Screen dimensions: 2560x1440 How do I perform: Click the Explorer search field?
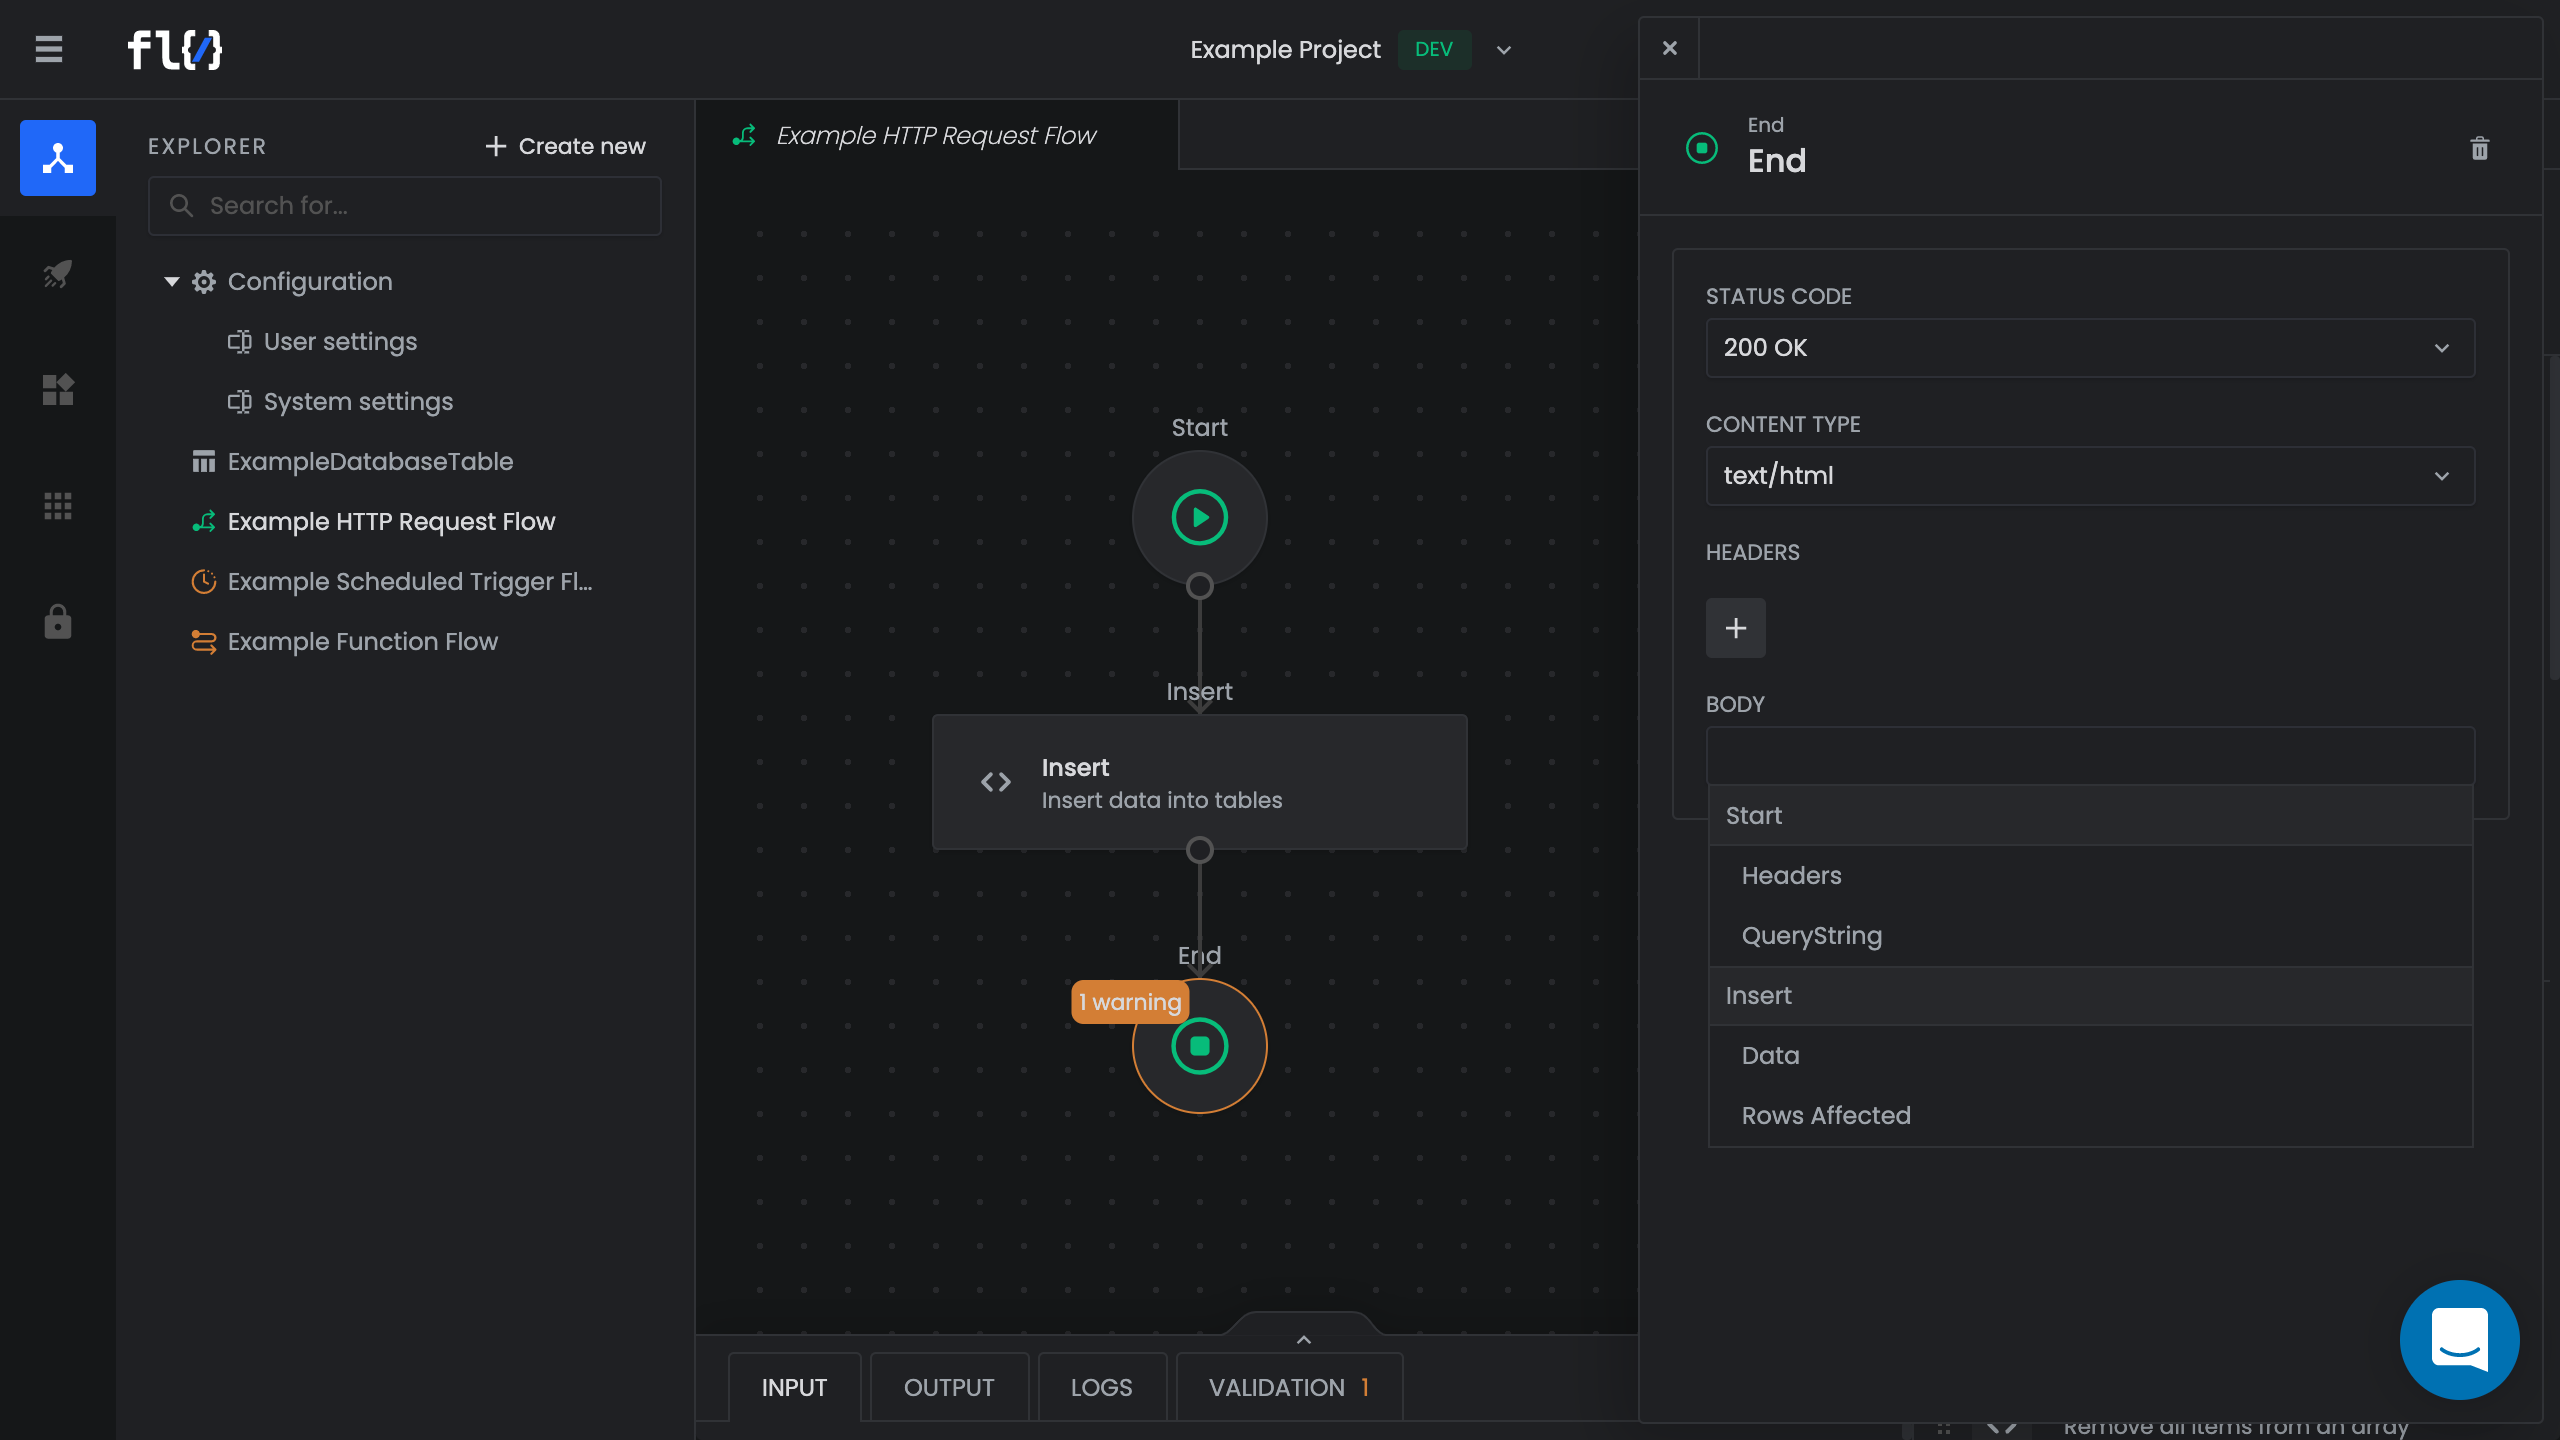pyautogui.click(x=405, y=206)
